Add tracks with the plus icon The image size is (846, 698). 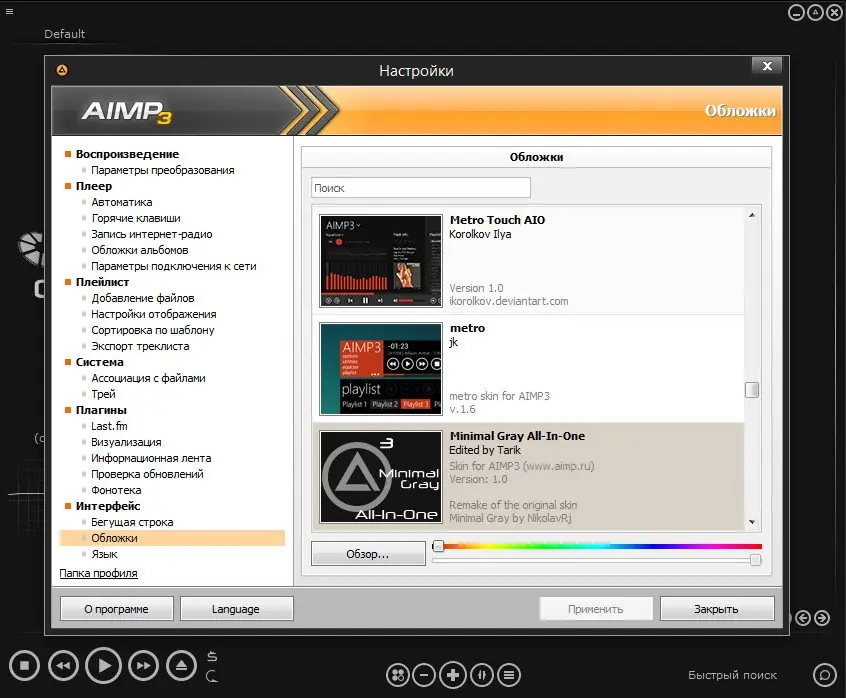tap(453, 675)
